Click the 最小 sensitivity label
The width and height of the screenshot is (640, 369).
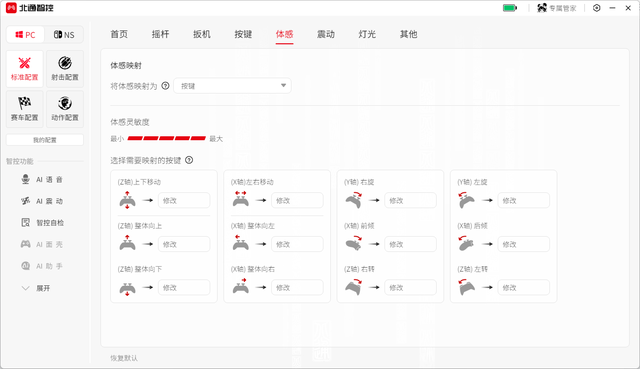coord(117,139)
